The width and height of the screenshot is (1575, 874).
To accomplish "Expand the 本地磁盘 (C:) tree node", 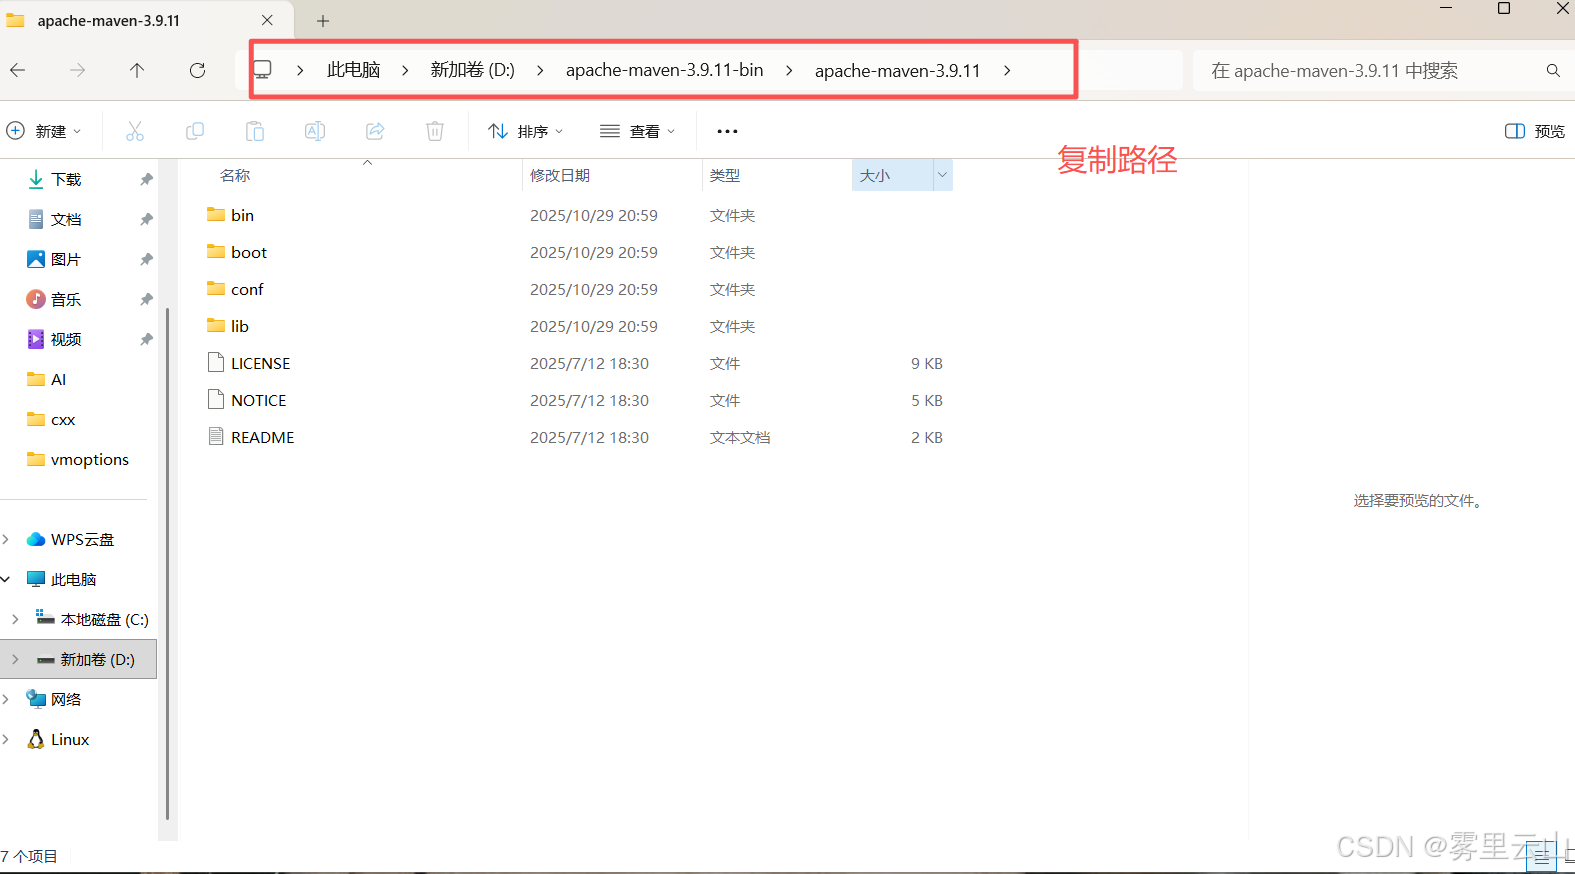I will click(x=15, y=619).
